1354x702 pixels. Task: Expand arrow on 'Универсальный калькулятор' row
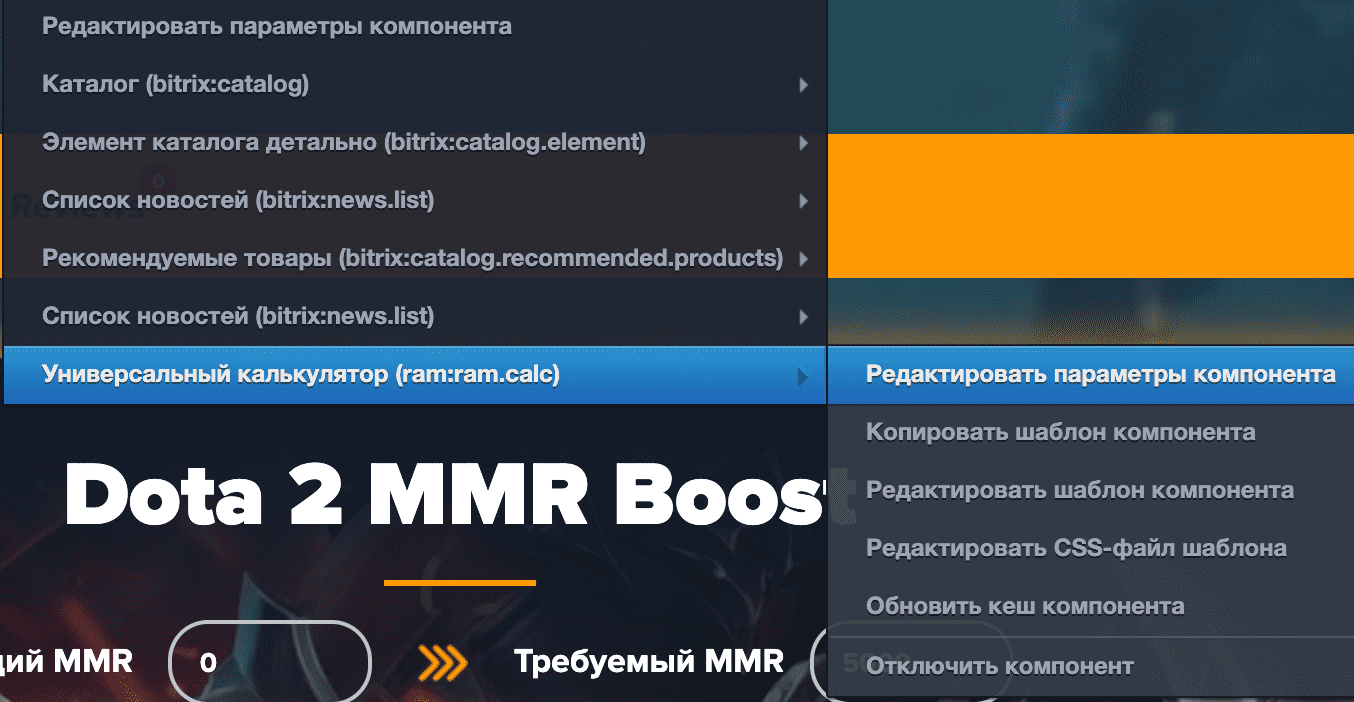click(803, 376)
